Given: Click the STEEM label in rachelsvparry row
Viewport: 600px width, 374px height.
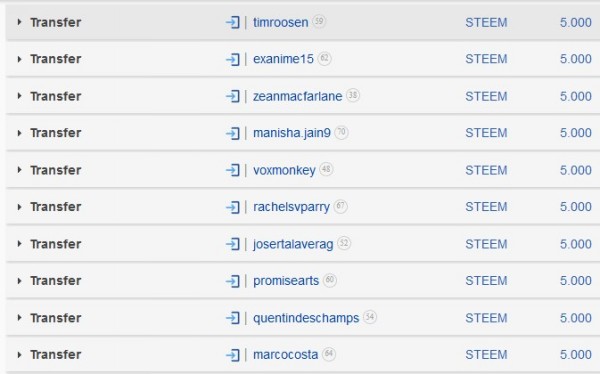Looking at the screenshot, I should tap(486, 207).
